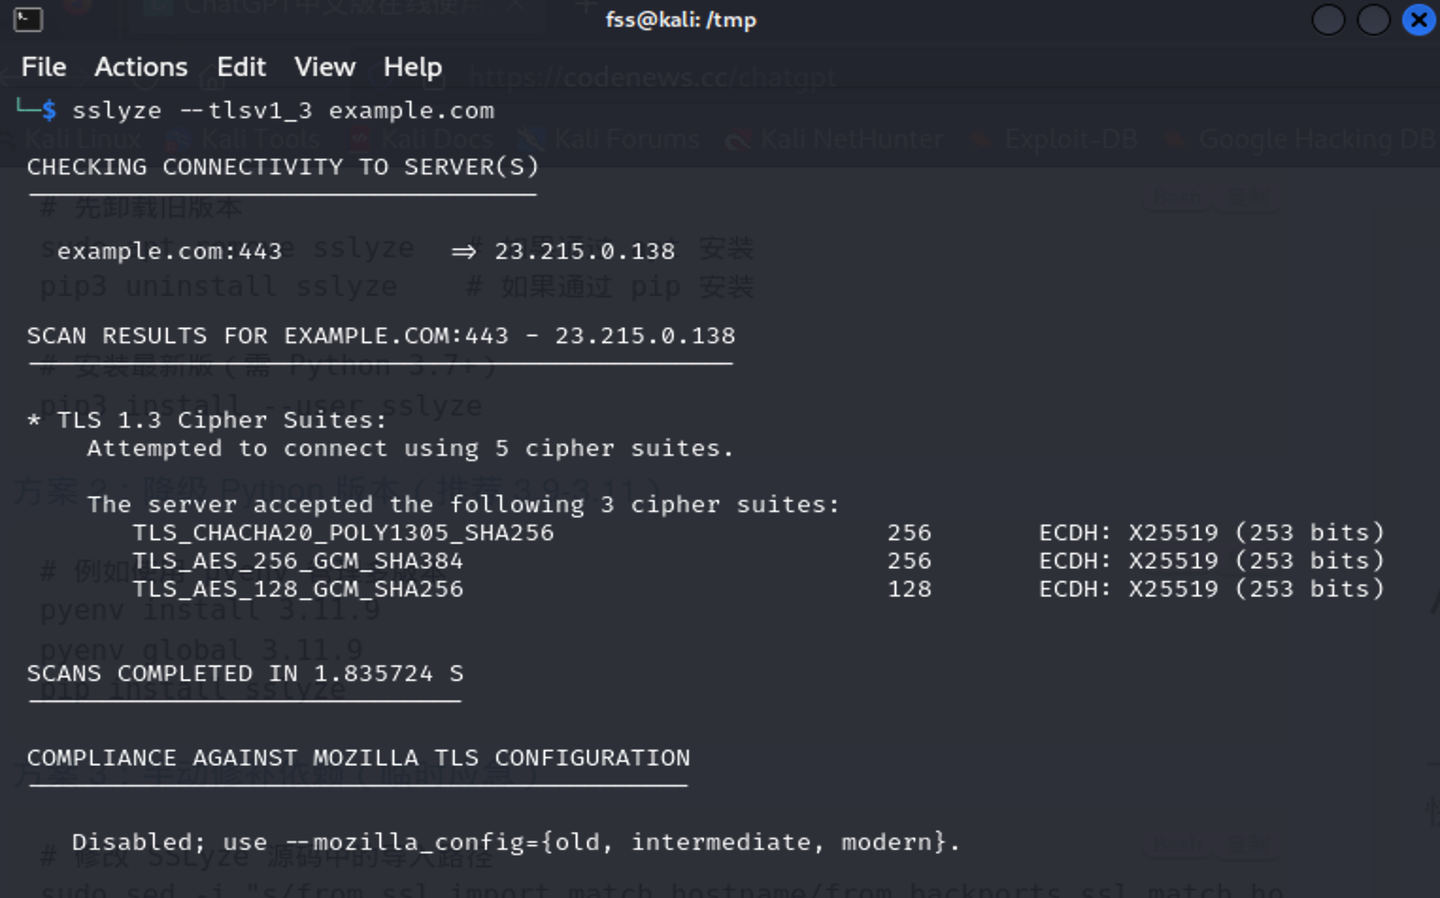Click the CHECKING CONNECTIVITY TO SERVER(S) heading
The width and height of the screenshot is (1440, 898).
click(283, 167)
